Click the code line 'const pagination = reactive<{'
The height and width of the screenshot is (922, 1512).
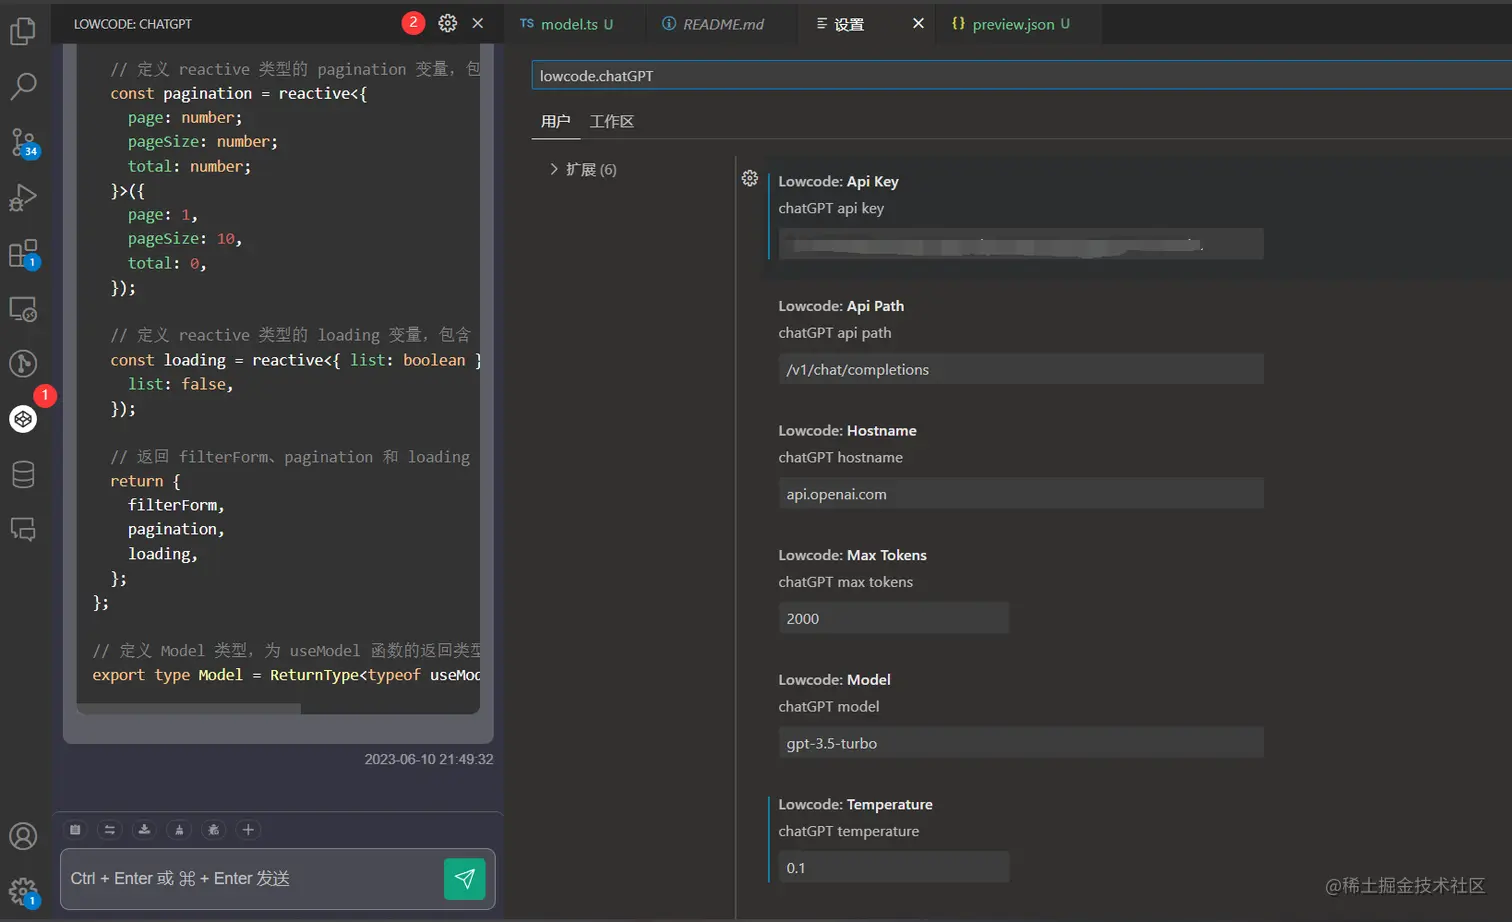239,94
